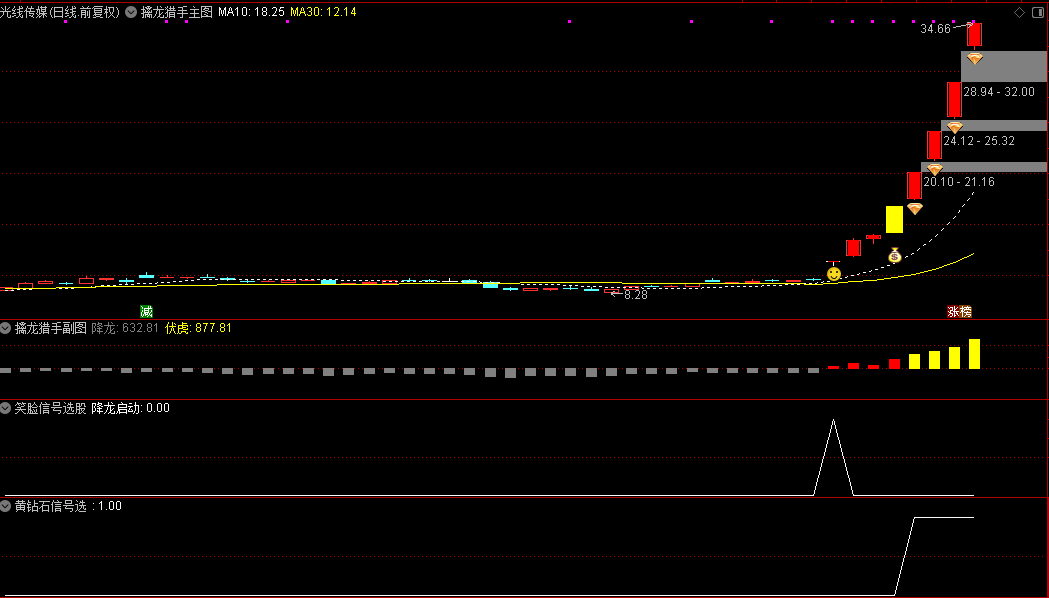This screenshot has width=1049, height=598.
Task: Expand the 笑脸信号选股 indicator dropdown
Action: tap(5, 408)
